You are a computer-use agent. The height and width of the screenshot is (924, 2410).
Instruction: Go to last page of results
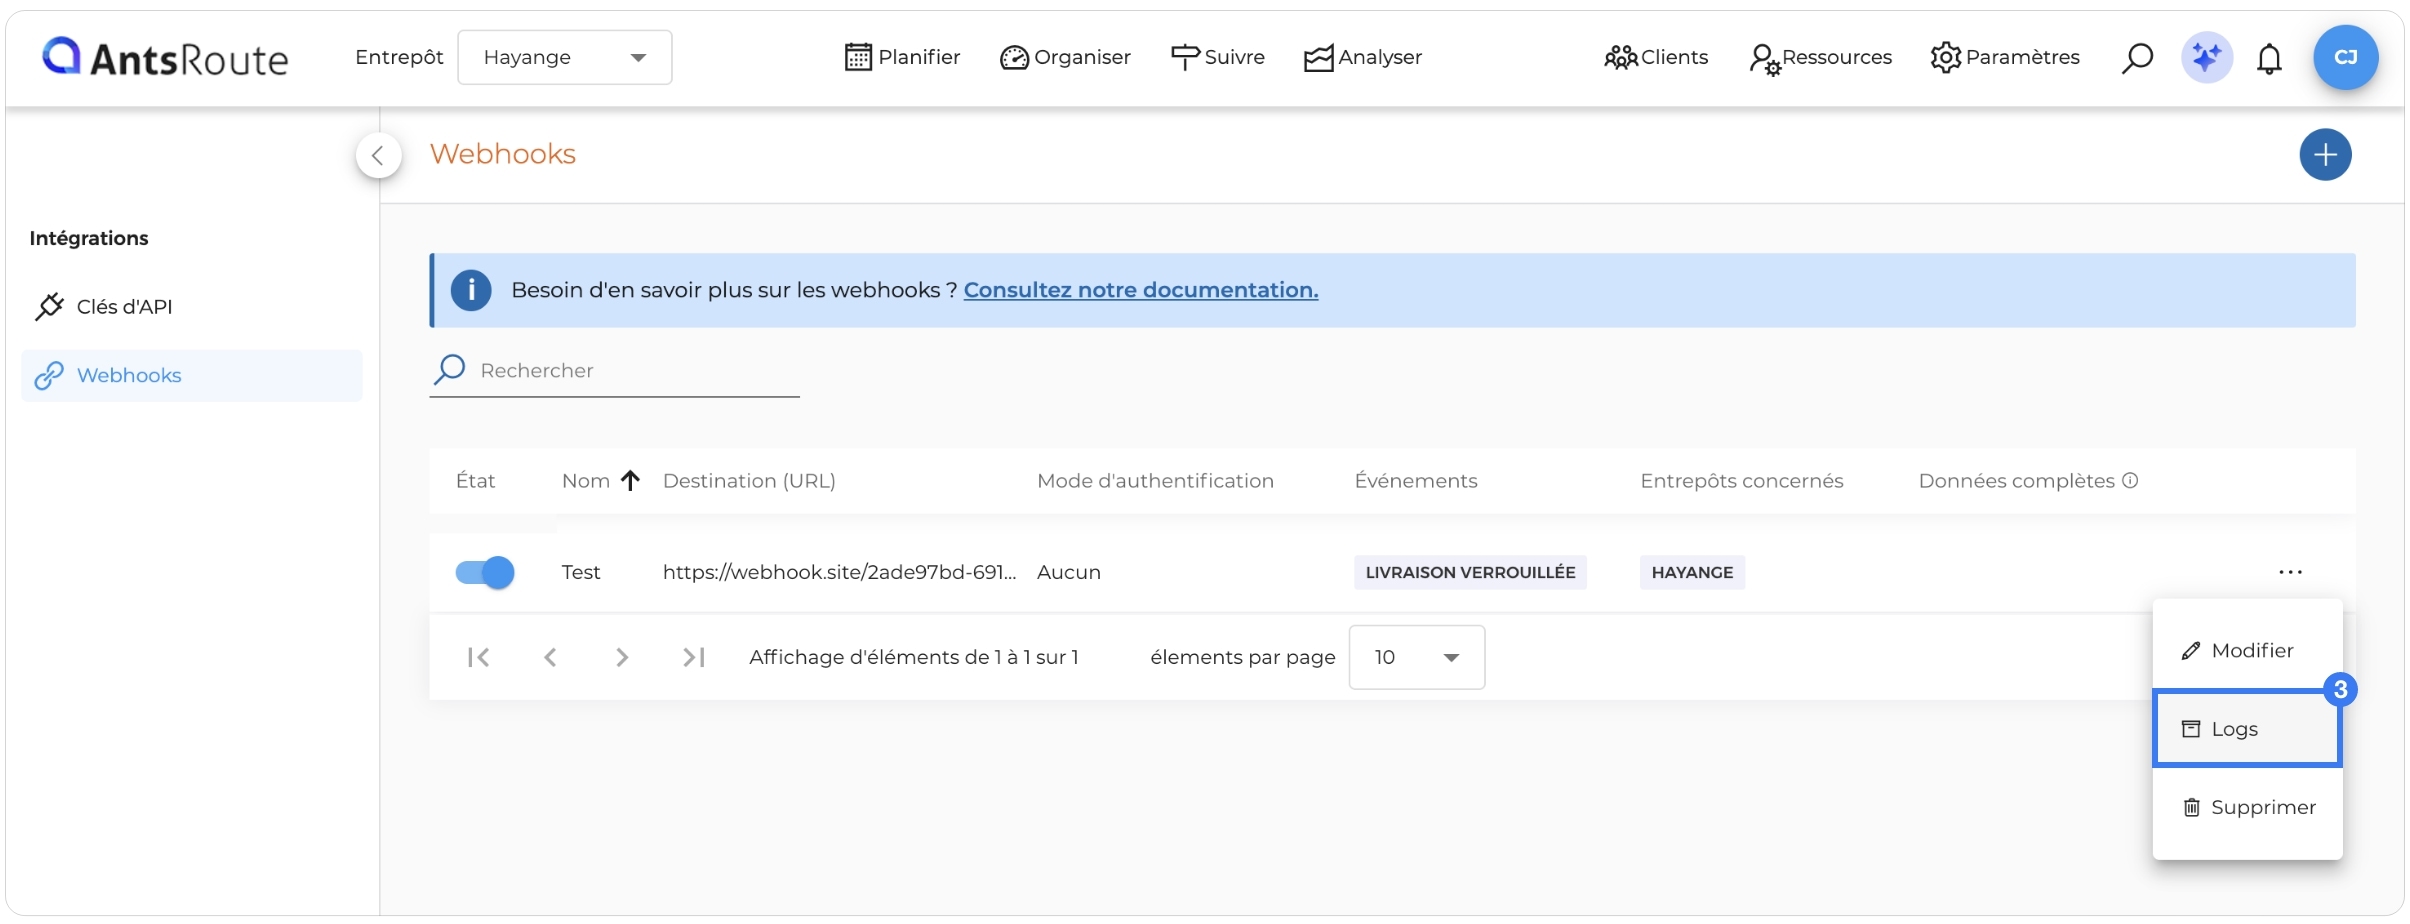[694, 657]
